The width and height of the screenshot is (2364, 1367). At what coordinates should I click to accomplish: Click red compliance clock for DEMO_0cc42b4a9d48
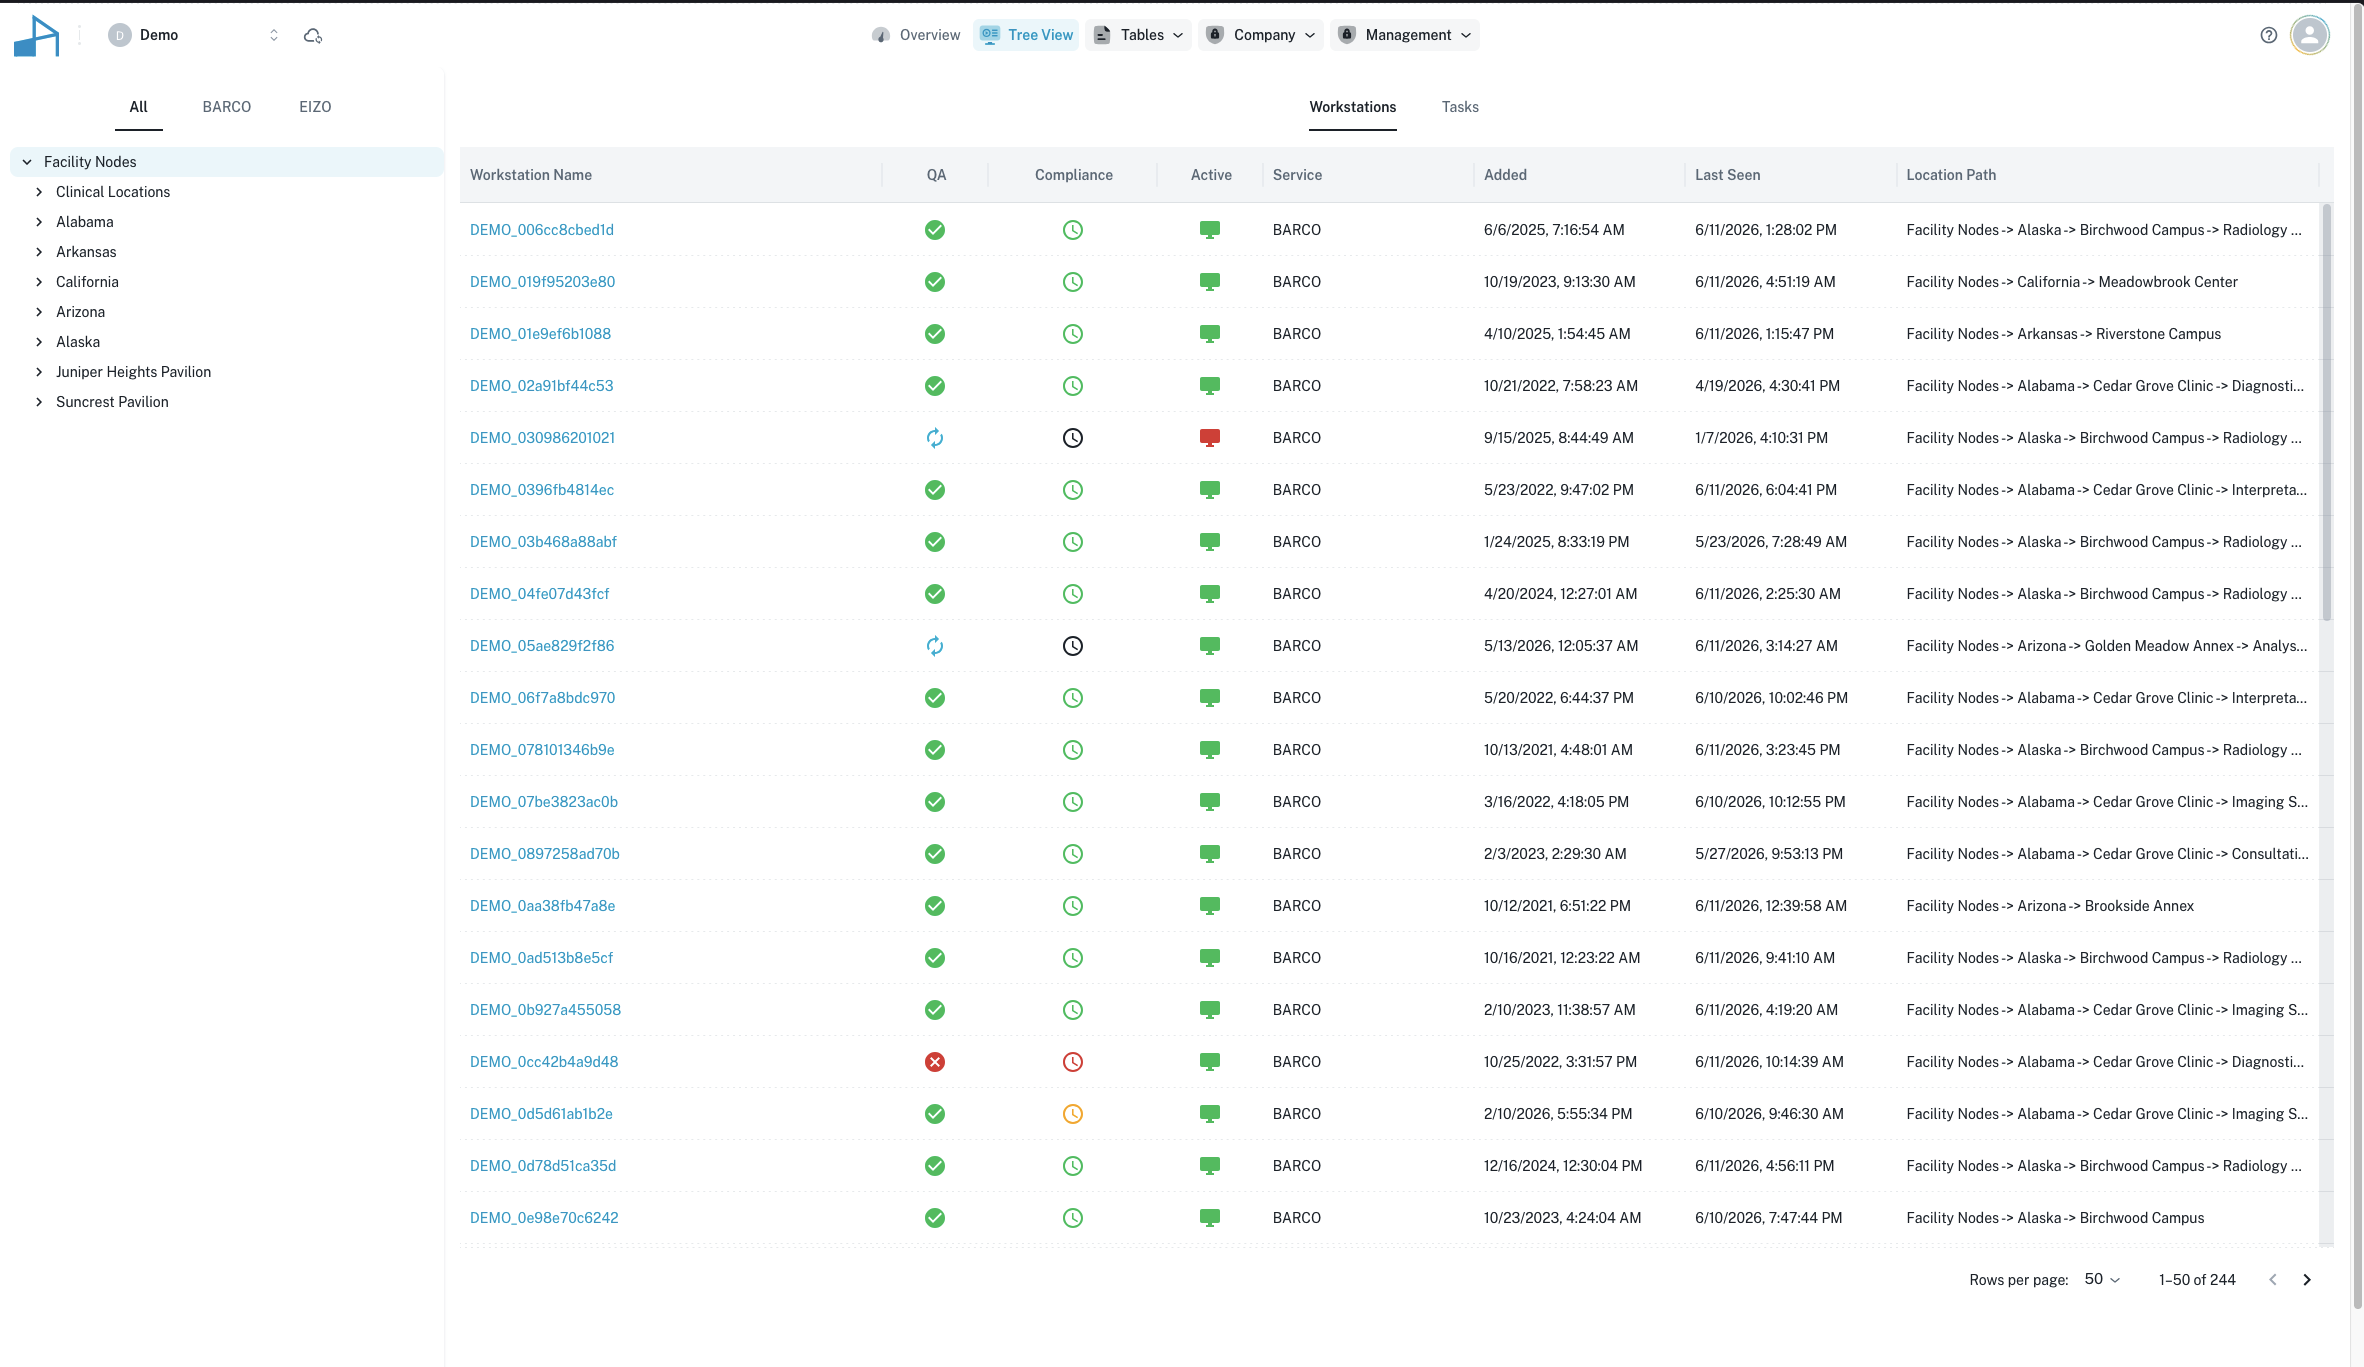1073,1062
